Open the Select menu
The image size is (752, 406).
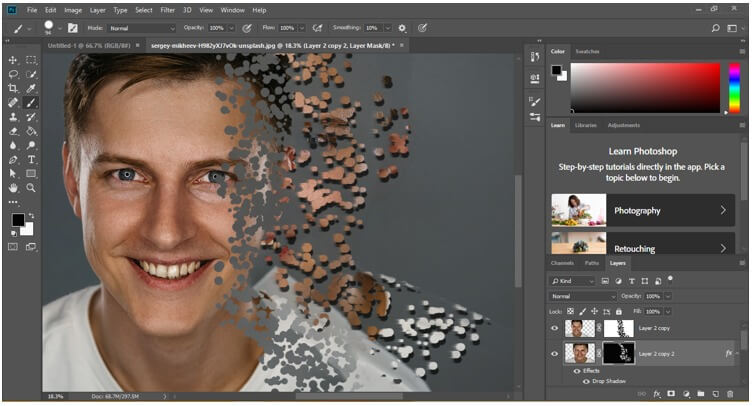tap(143, 10)
